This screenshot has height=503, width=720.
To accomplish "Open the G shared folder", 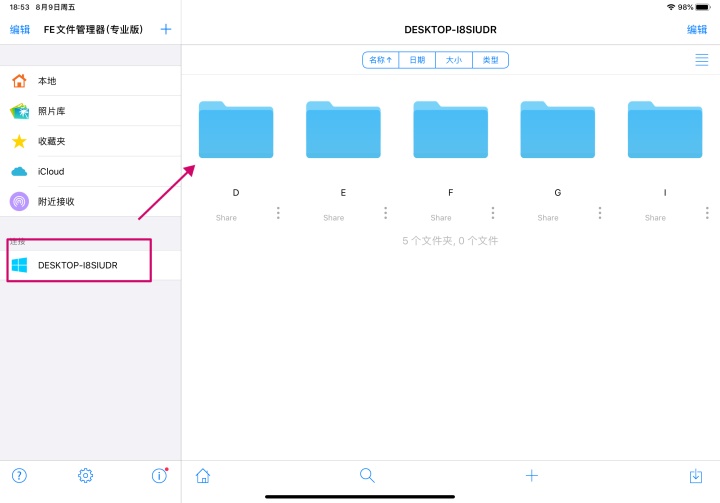I will tap(557, 130).
